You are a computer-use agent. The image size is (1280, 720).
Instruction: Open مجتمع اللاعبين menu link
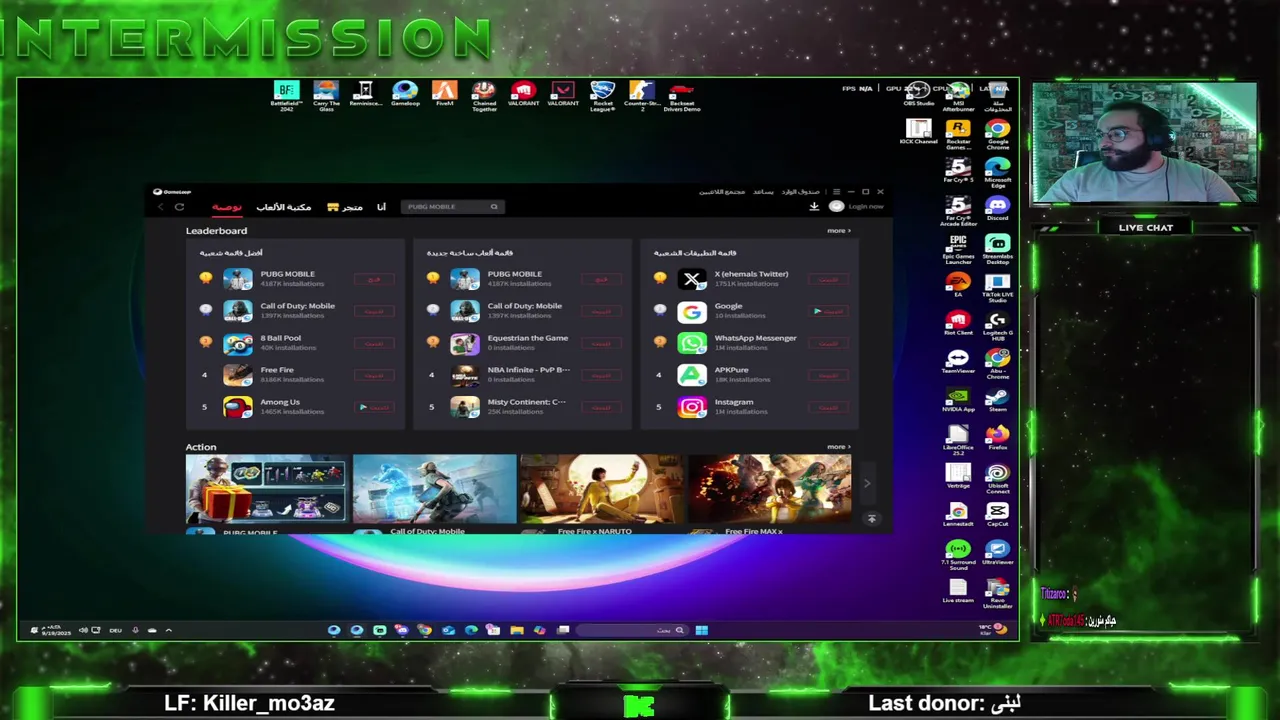point(722,192)
